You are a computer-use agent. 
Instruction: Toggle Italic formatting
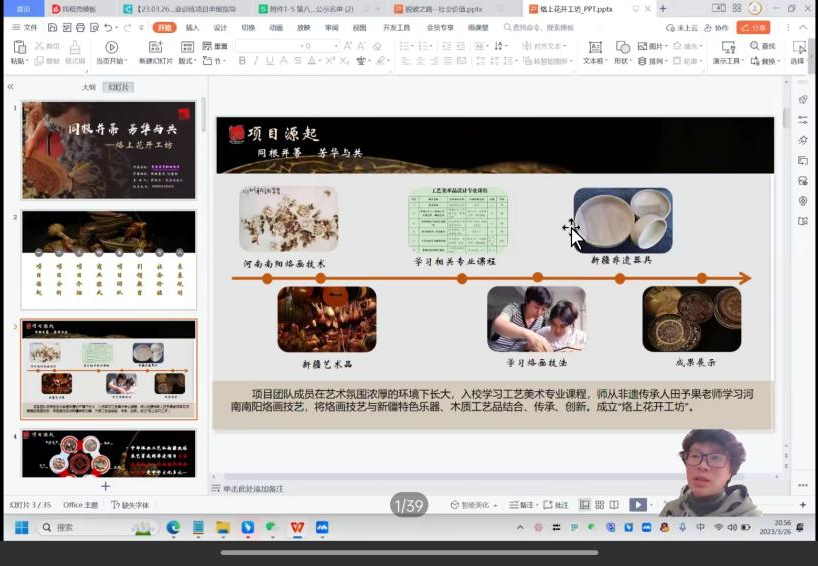click(x=256, y=61)
